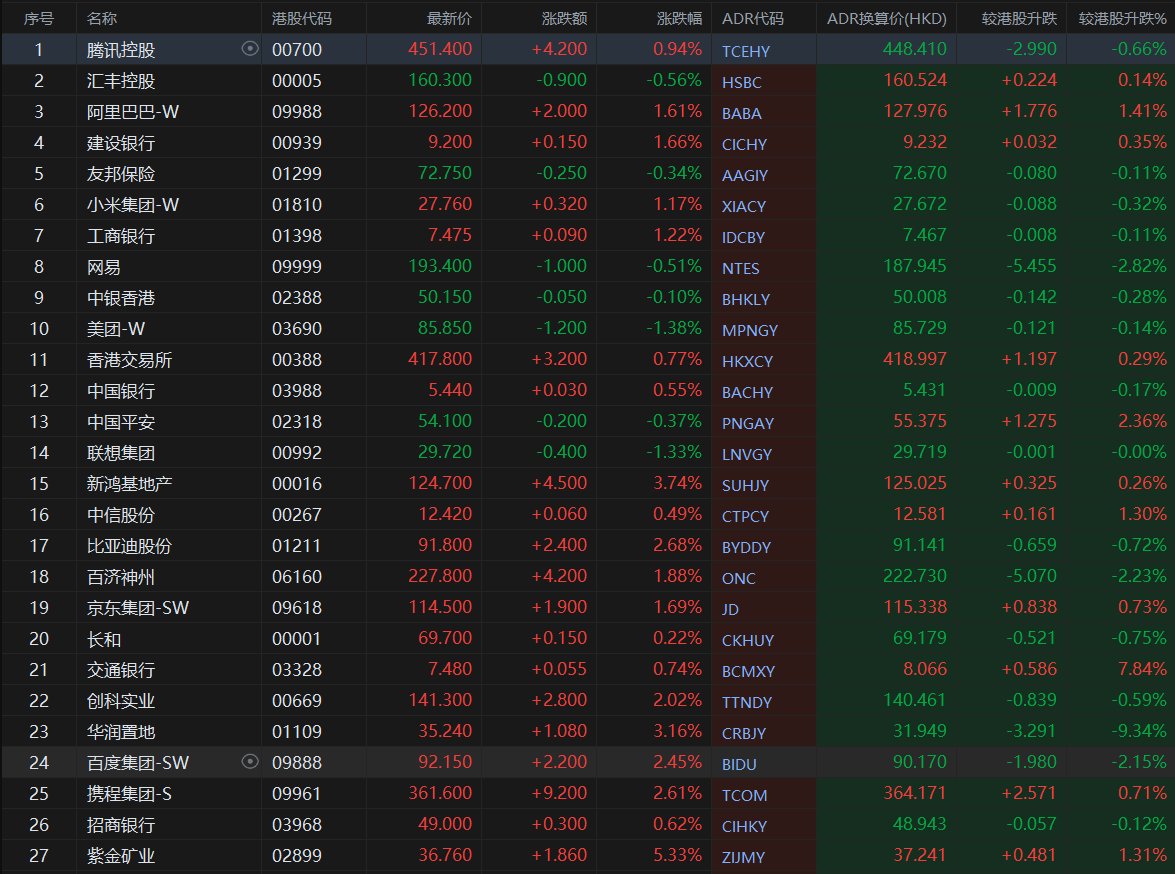Sort by 较港股升跌 column header
This screenshot has width=1175, height=874.
point(1019,18)
